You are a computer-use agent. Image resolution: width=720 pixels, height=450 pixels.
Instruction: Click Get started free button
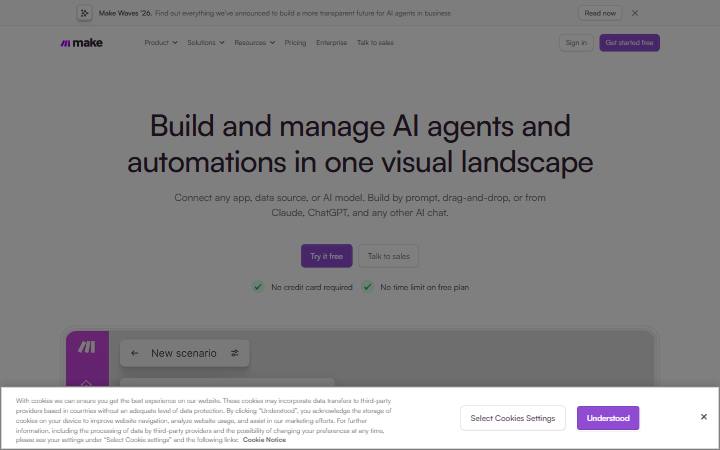click(629, 43)
